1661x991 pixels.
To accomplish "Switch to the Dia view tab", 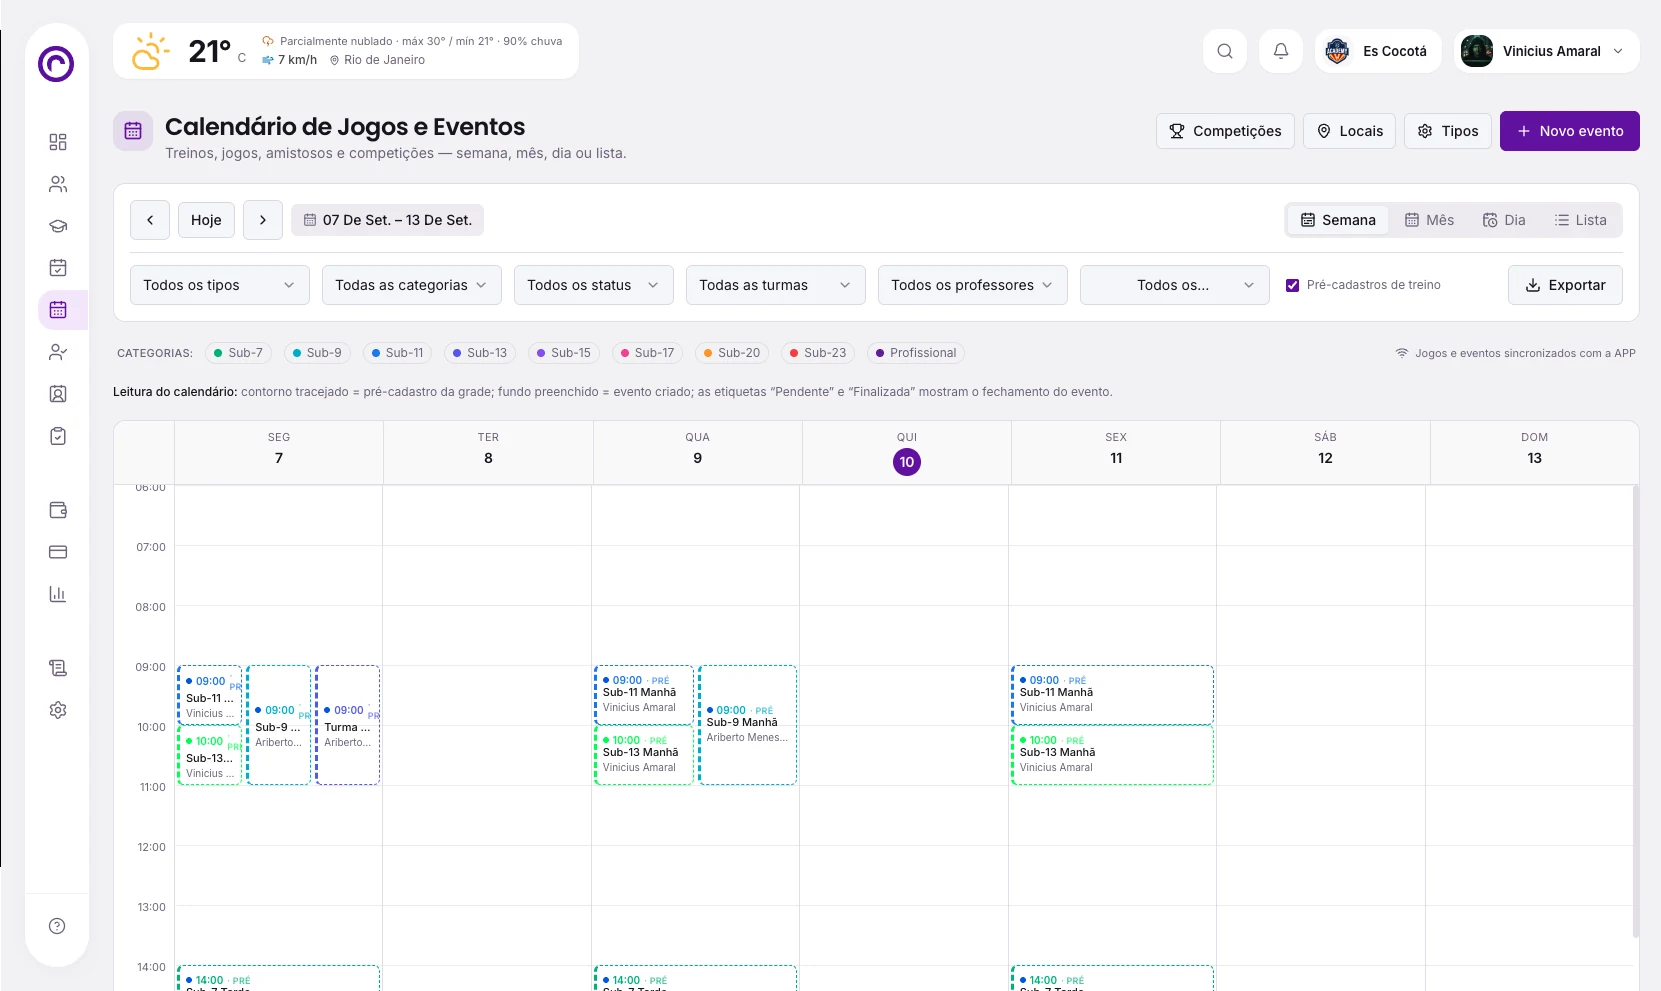I will coord(1504,220).
